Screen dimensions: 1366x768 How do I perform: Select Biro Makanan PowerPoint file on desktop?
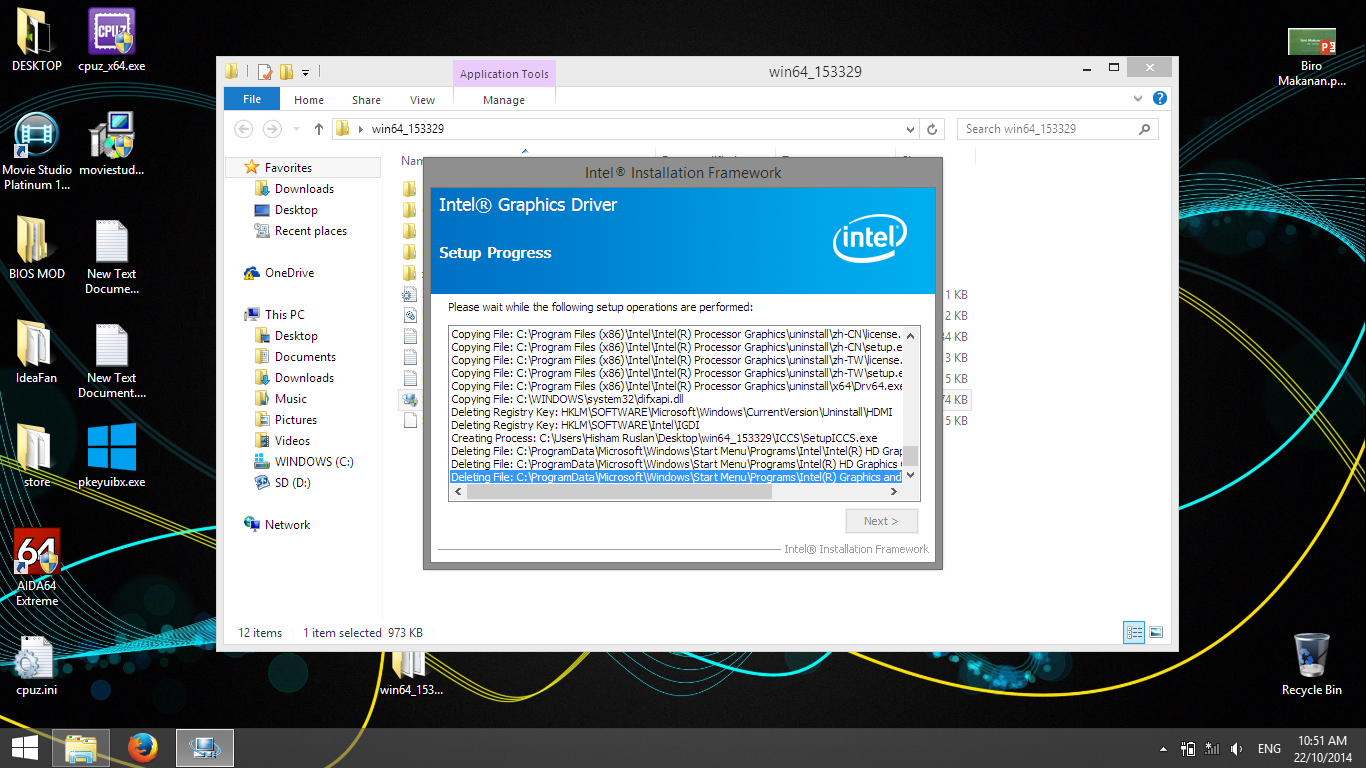1311,56
